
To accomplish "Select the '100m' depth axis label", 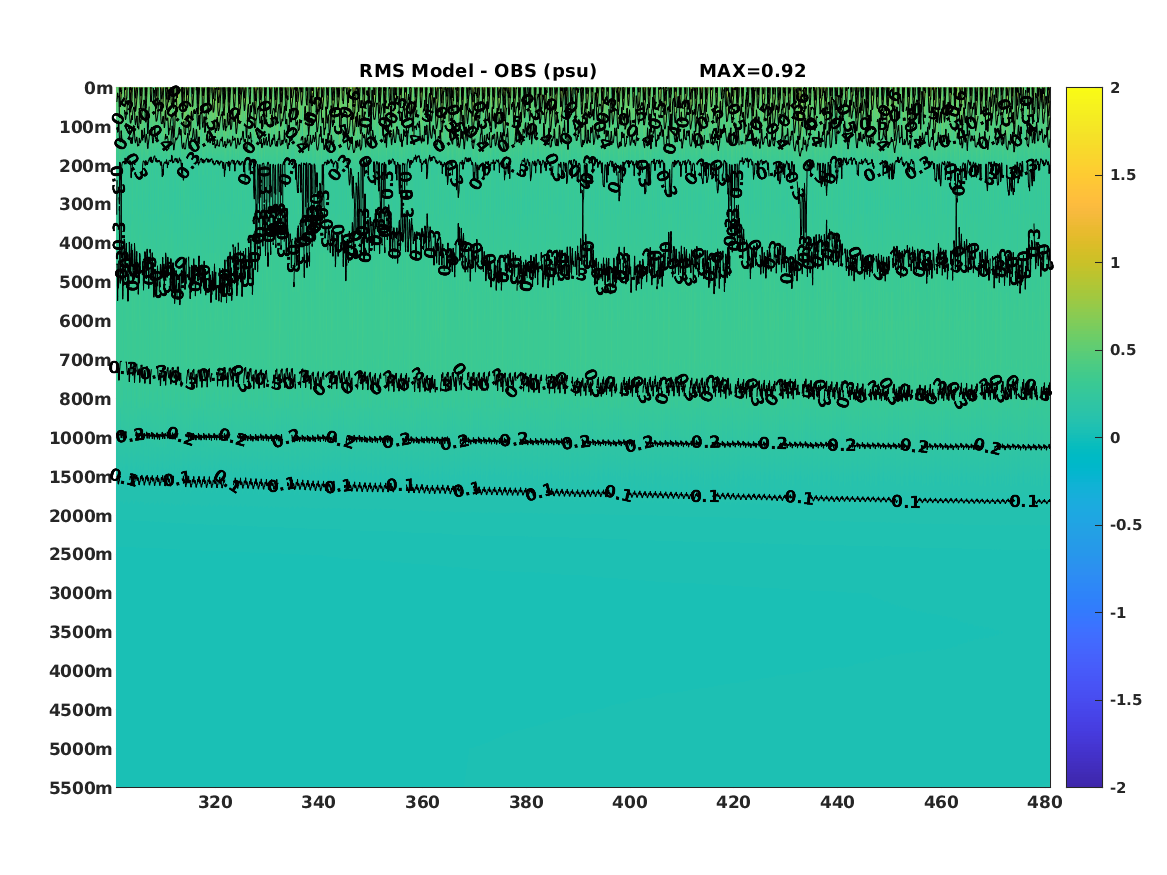I will pyautogui.click(x=86, y=127).
